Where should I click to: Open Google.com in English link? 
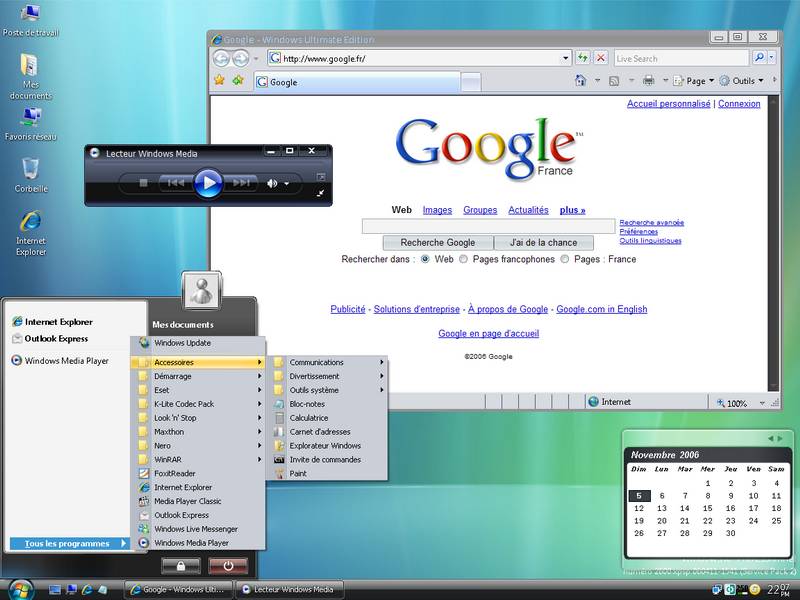pos(602,309)
